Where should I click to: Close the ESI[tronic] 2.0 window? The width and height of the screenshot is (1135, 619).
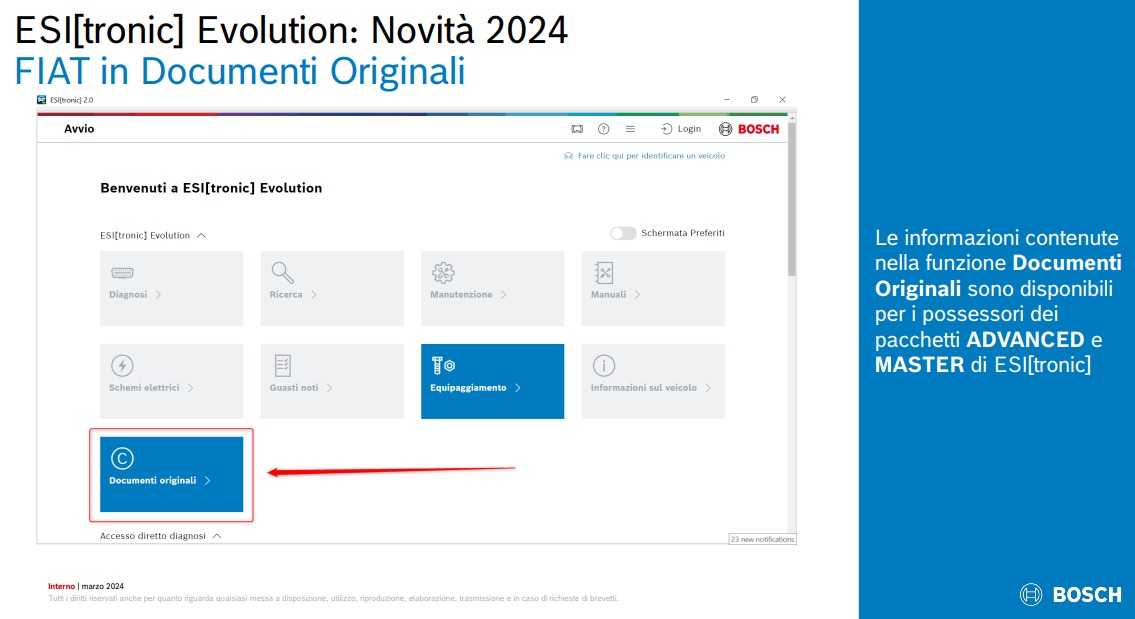point(782,100)
